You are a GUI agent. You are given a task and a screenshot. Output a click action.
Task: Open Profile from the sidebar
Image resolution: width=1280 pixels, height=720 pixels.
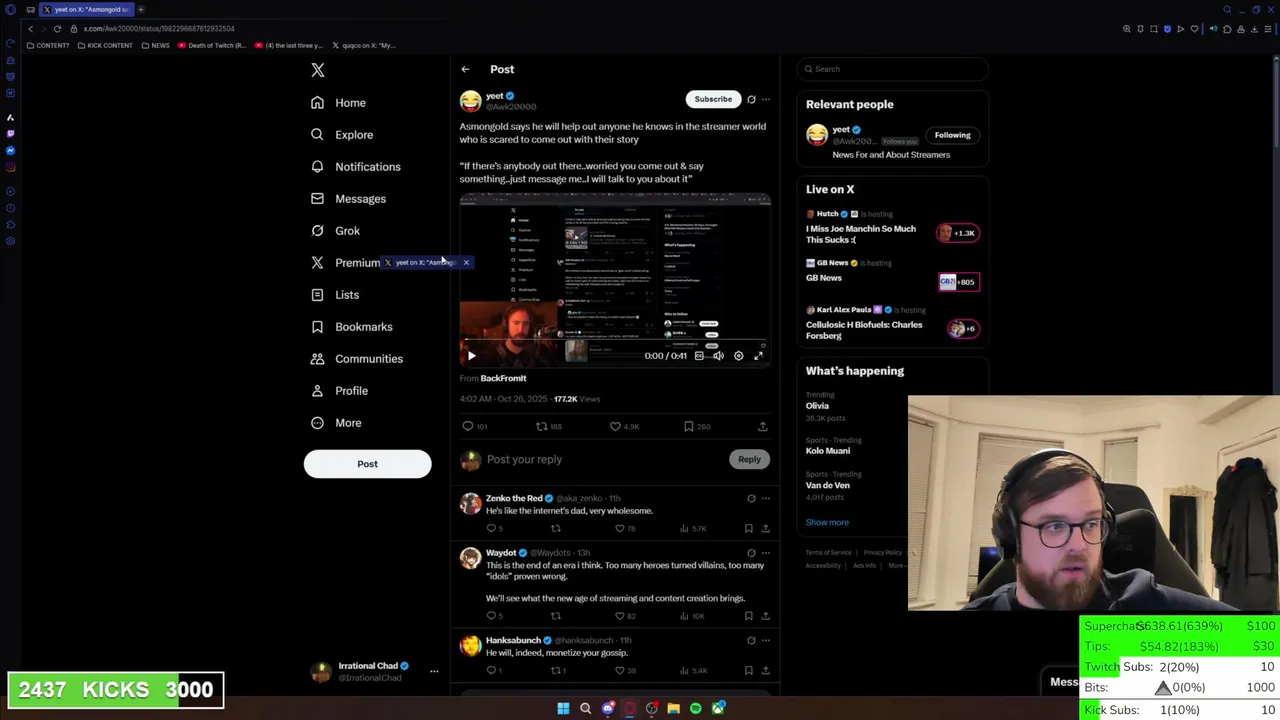[339, 391]
